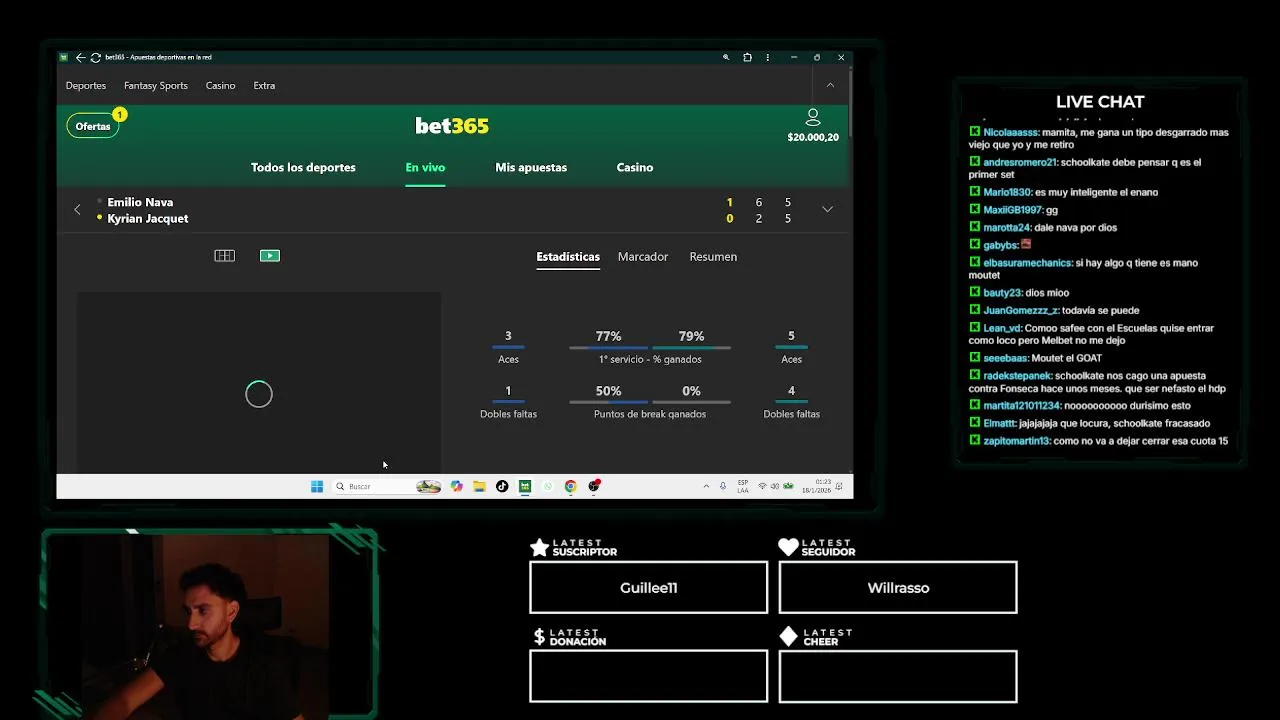Click username Nicolaaasss in live chat
This screenshot has height=720, width=1280.
[x=1011, y=132]
